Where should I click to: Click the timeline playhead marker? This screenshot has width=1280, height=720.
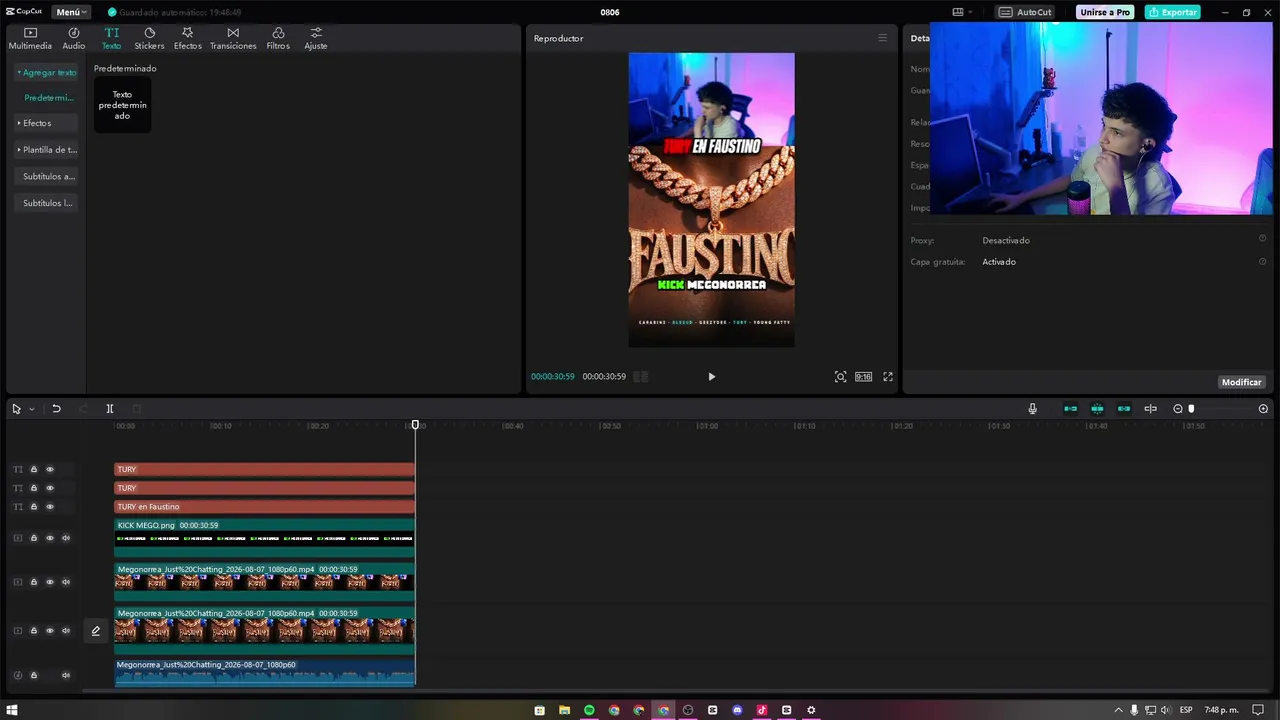click(x=416, y=425)
